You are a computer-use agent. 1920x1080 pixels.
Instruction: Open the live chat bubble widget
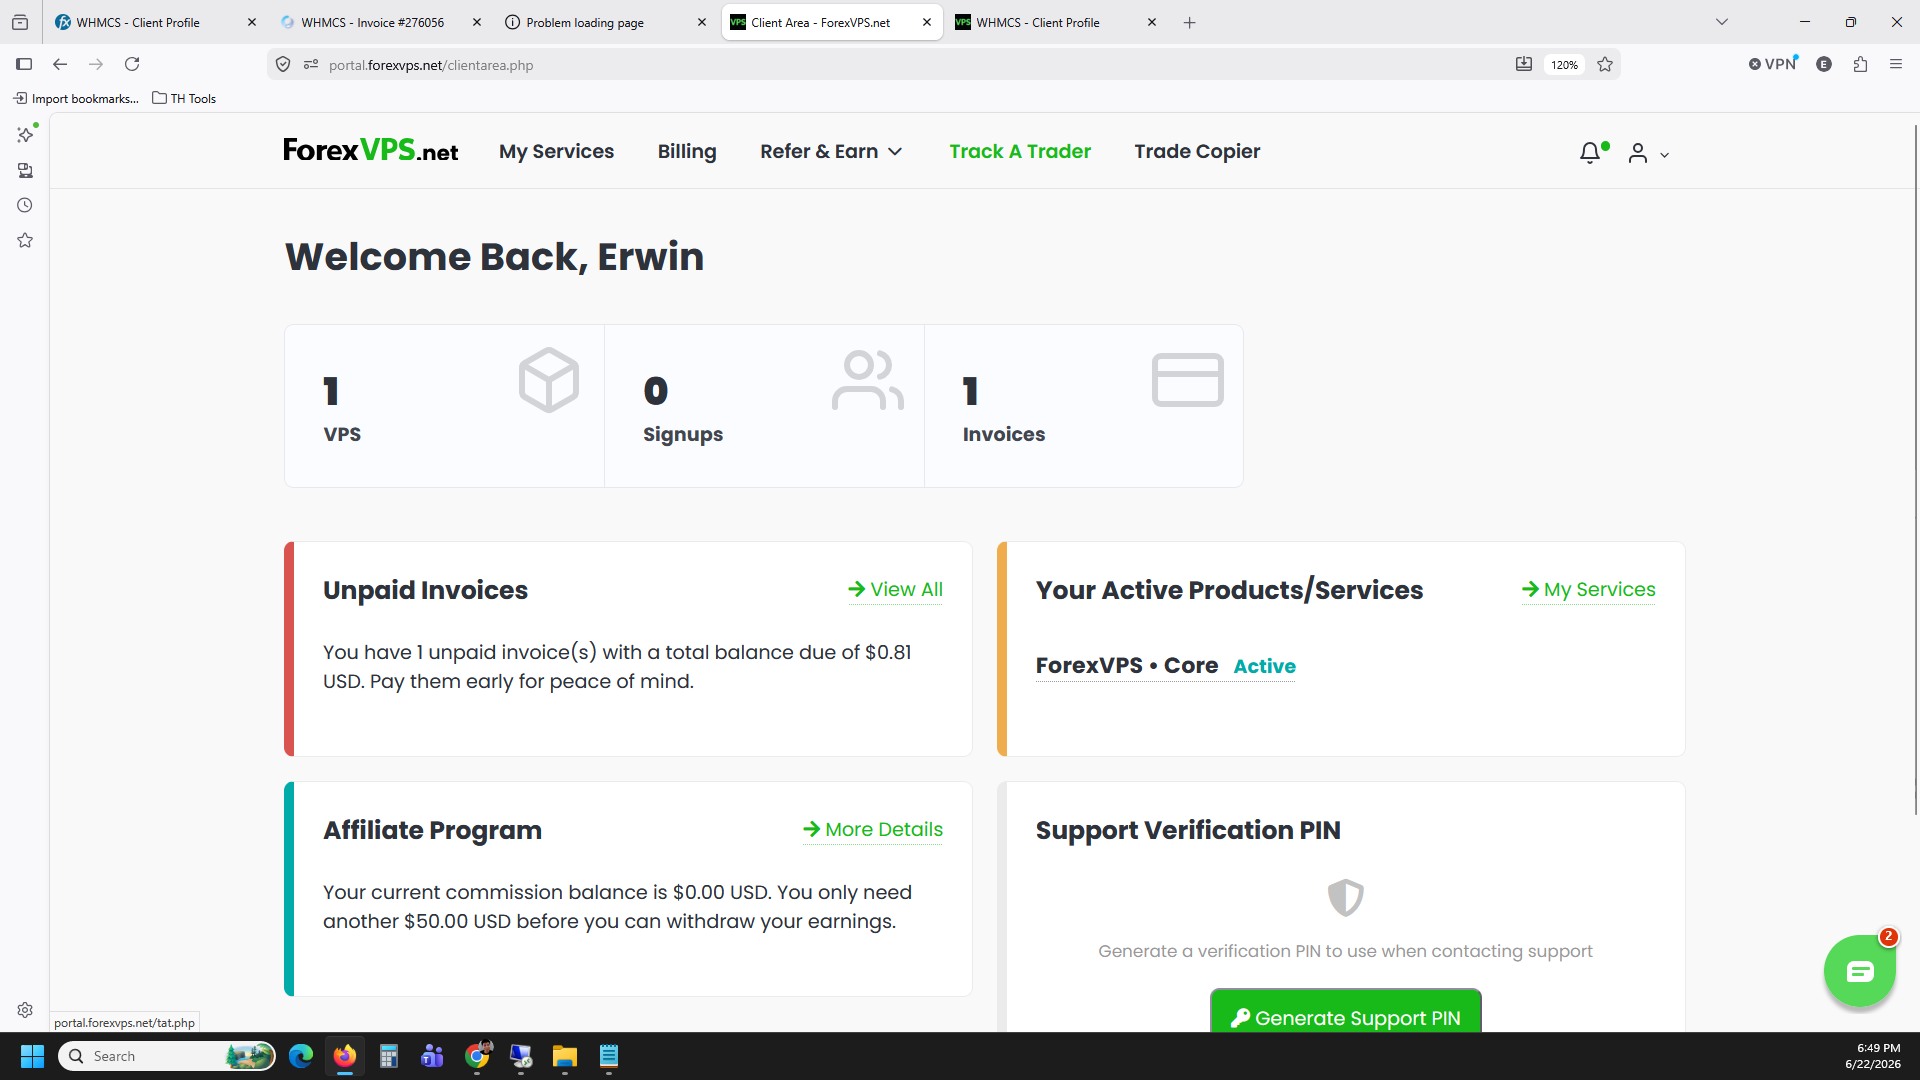tap(1859, 971)
